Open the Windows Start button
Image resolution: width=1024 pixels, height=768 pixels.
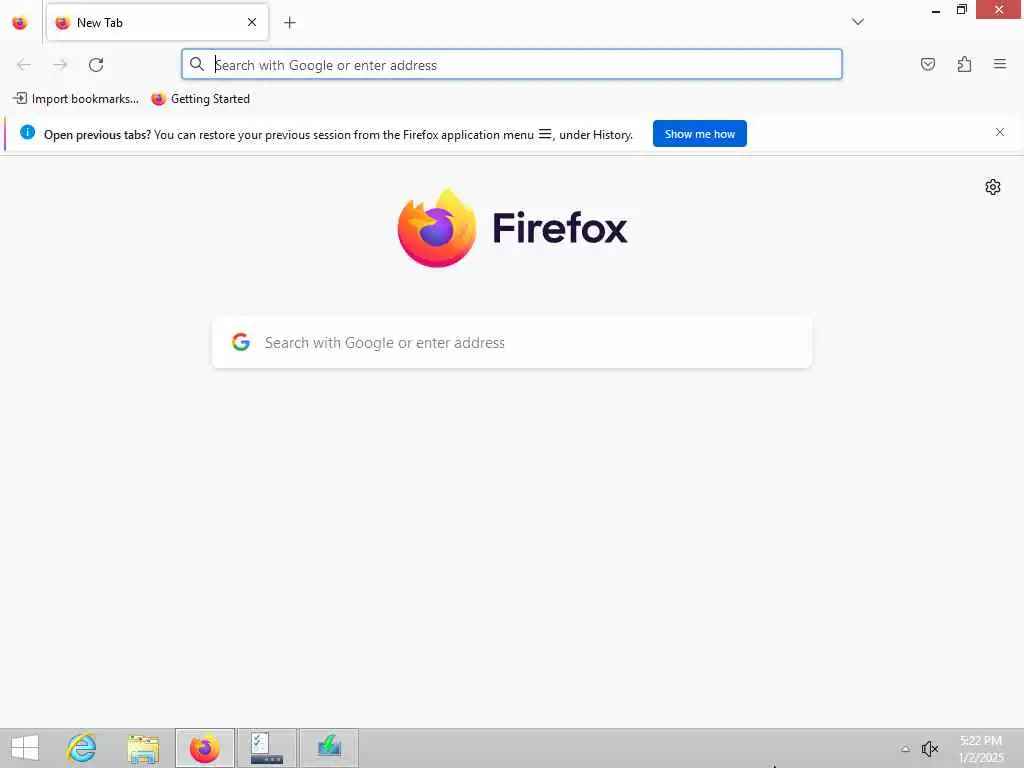pos(25,748)
